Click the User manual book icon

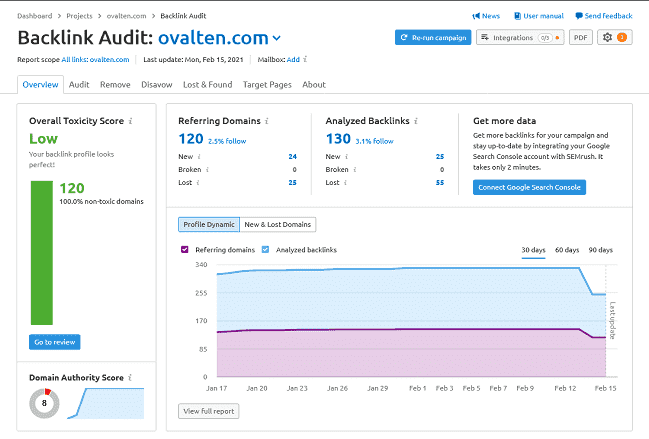[517, 16]
